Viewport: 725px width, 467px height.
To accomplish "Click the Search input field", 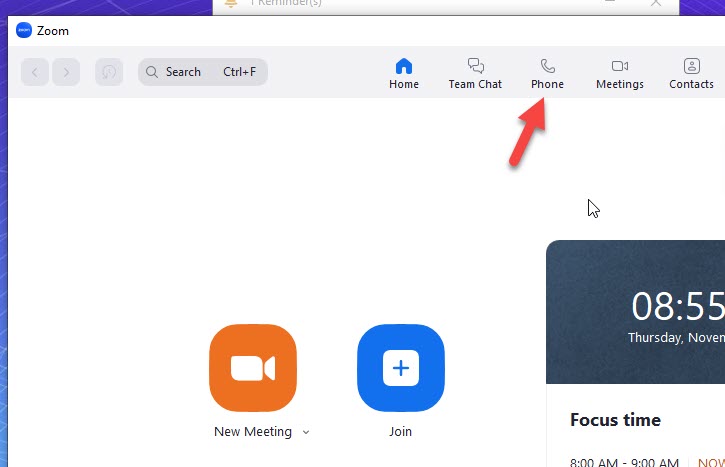I will pos(202,72).
